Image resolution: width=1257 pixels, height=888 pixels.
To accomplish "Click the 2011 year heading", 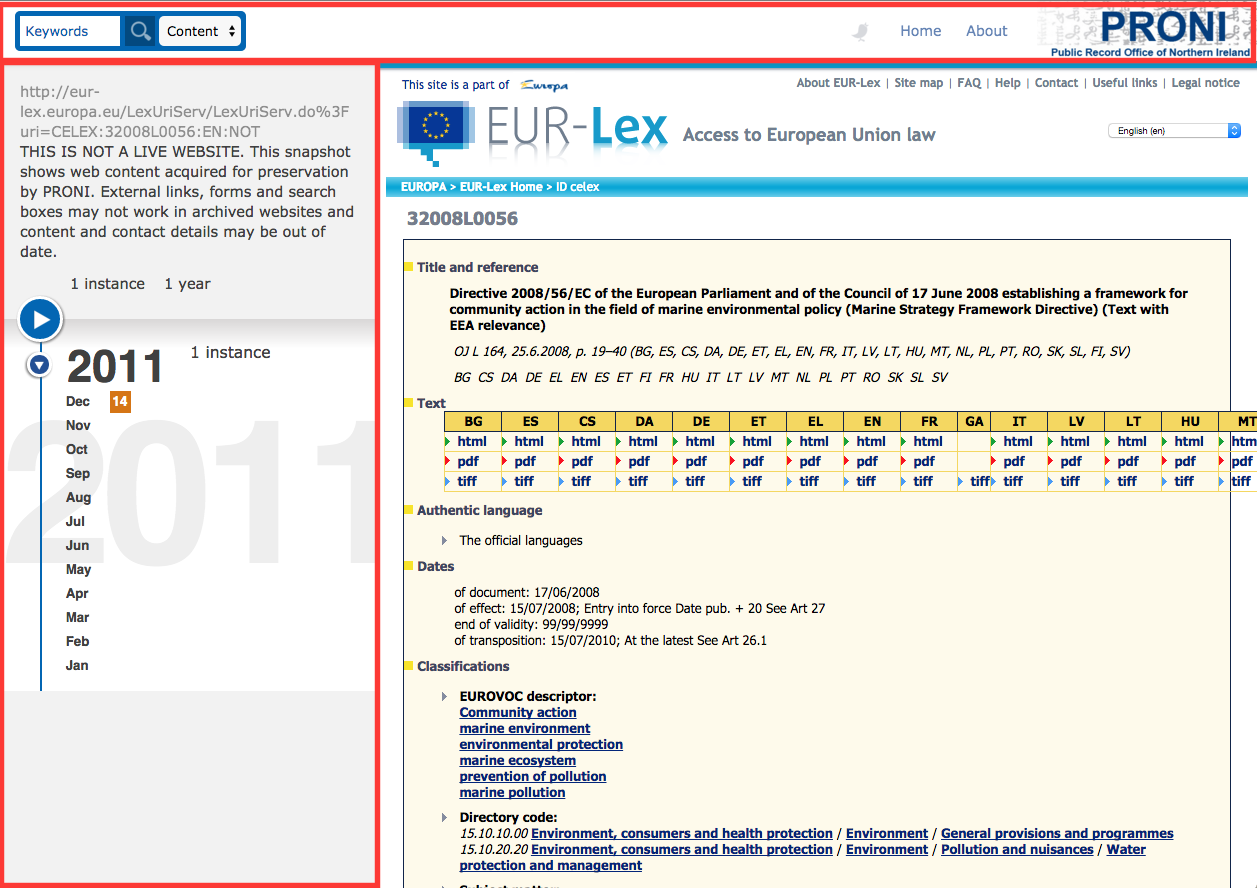I will point(115,367).
